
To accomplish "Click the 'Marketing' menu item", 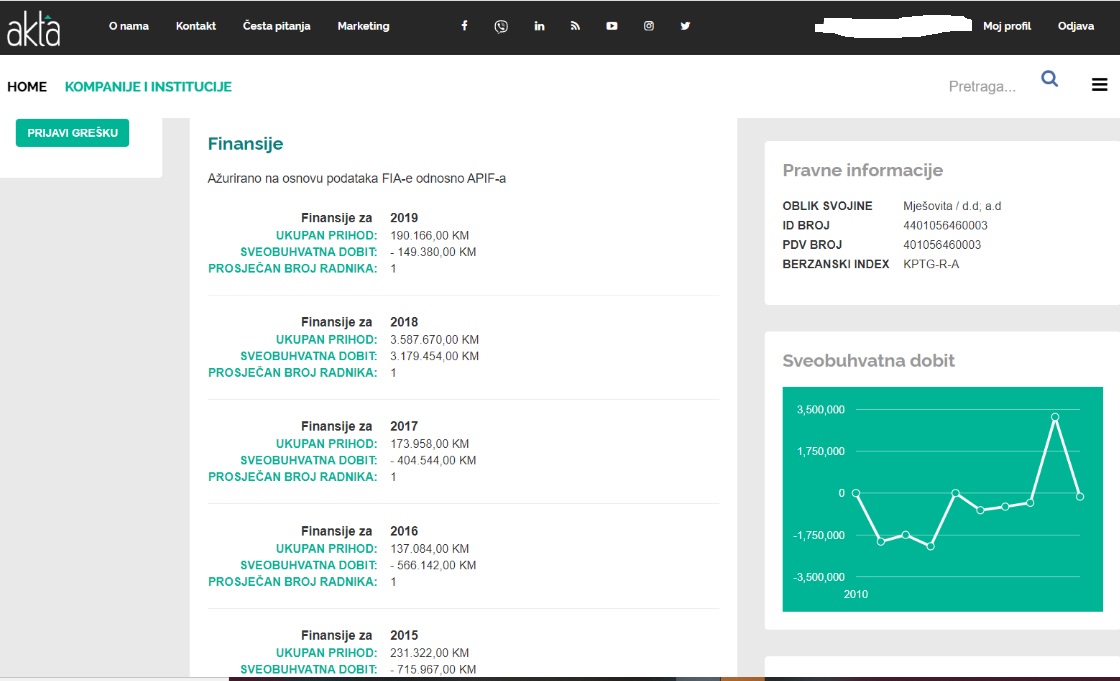I will pyautogui.click(x=363, y=26).
